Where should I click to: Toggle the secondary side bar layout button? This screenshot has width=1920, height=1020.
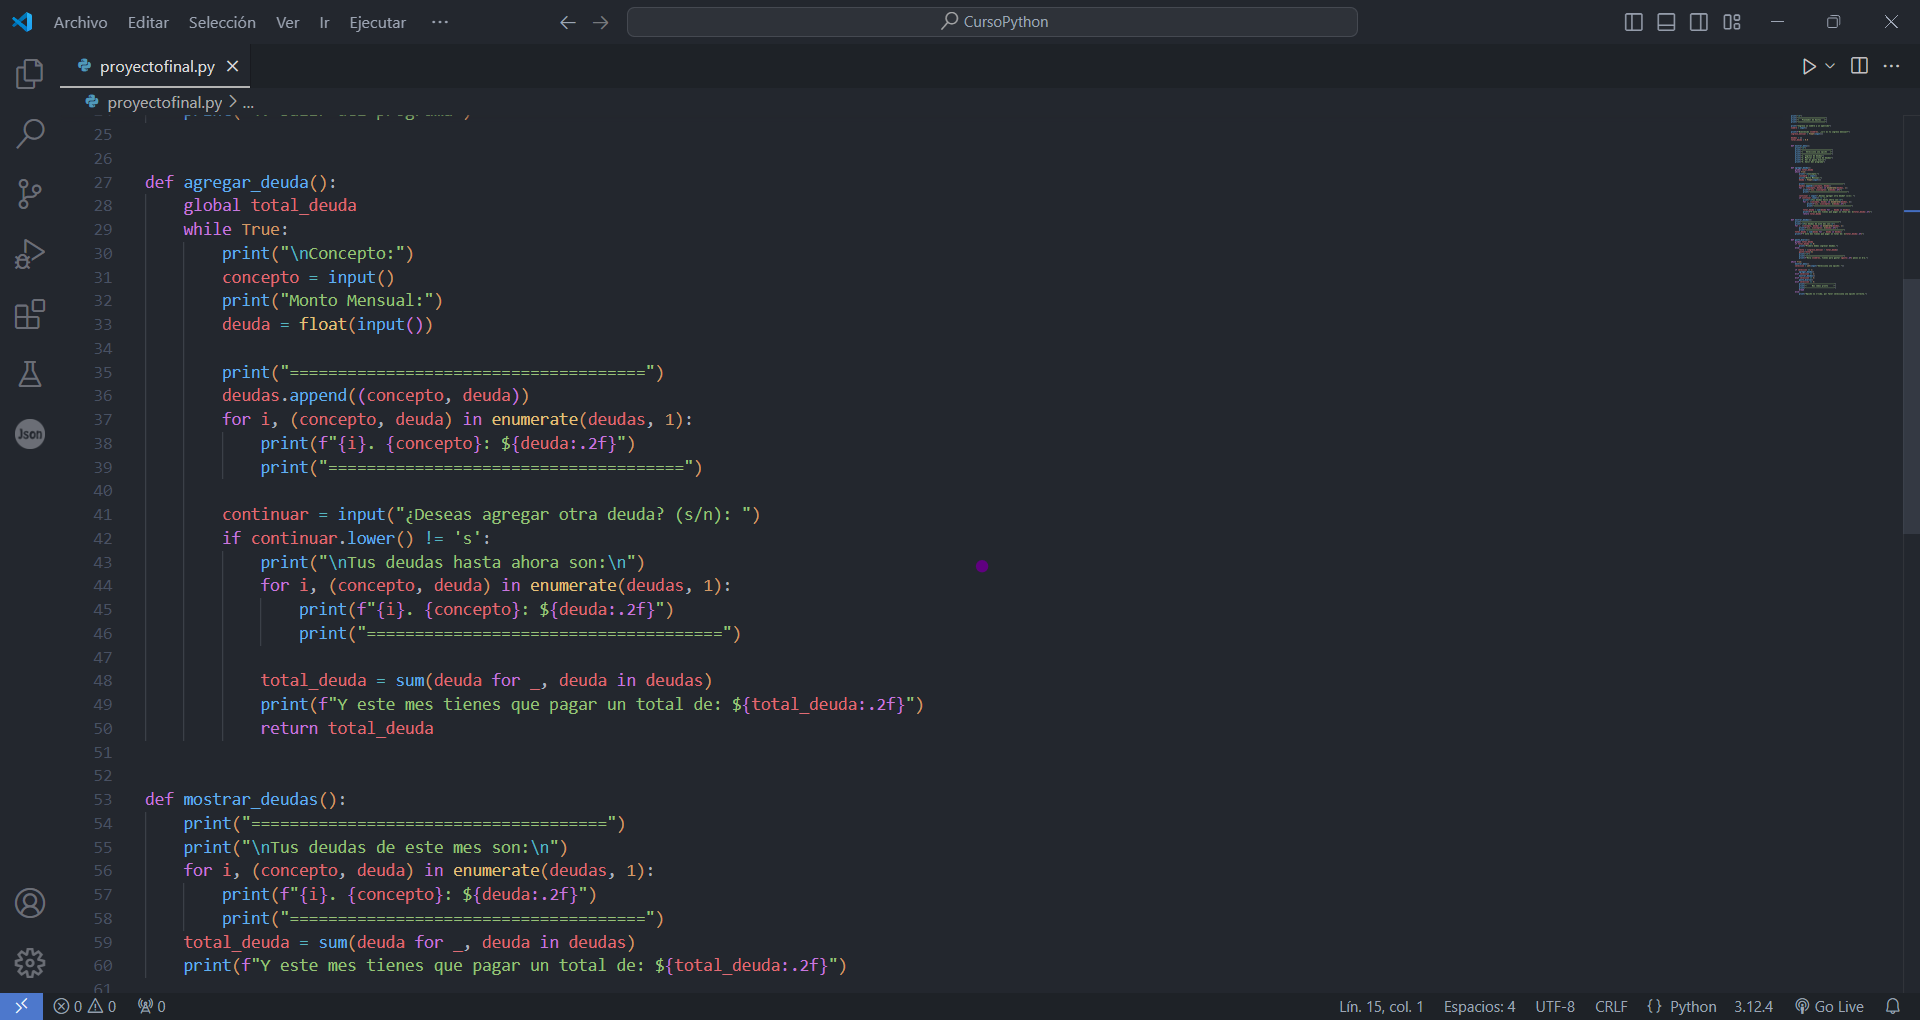click(x=1699, y=22)
